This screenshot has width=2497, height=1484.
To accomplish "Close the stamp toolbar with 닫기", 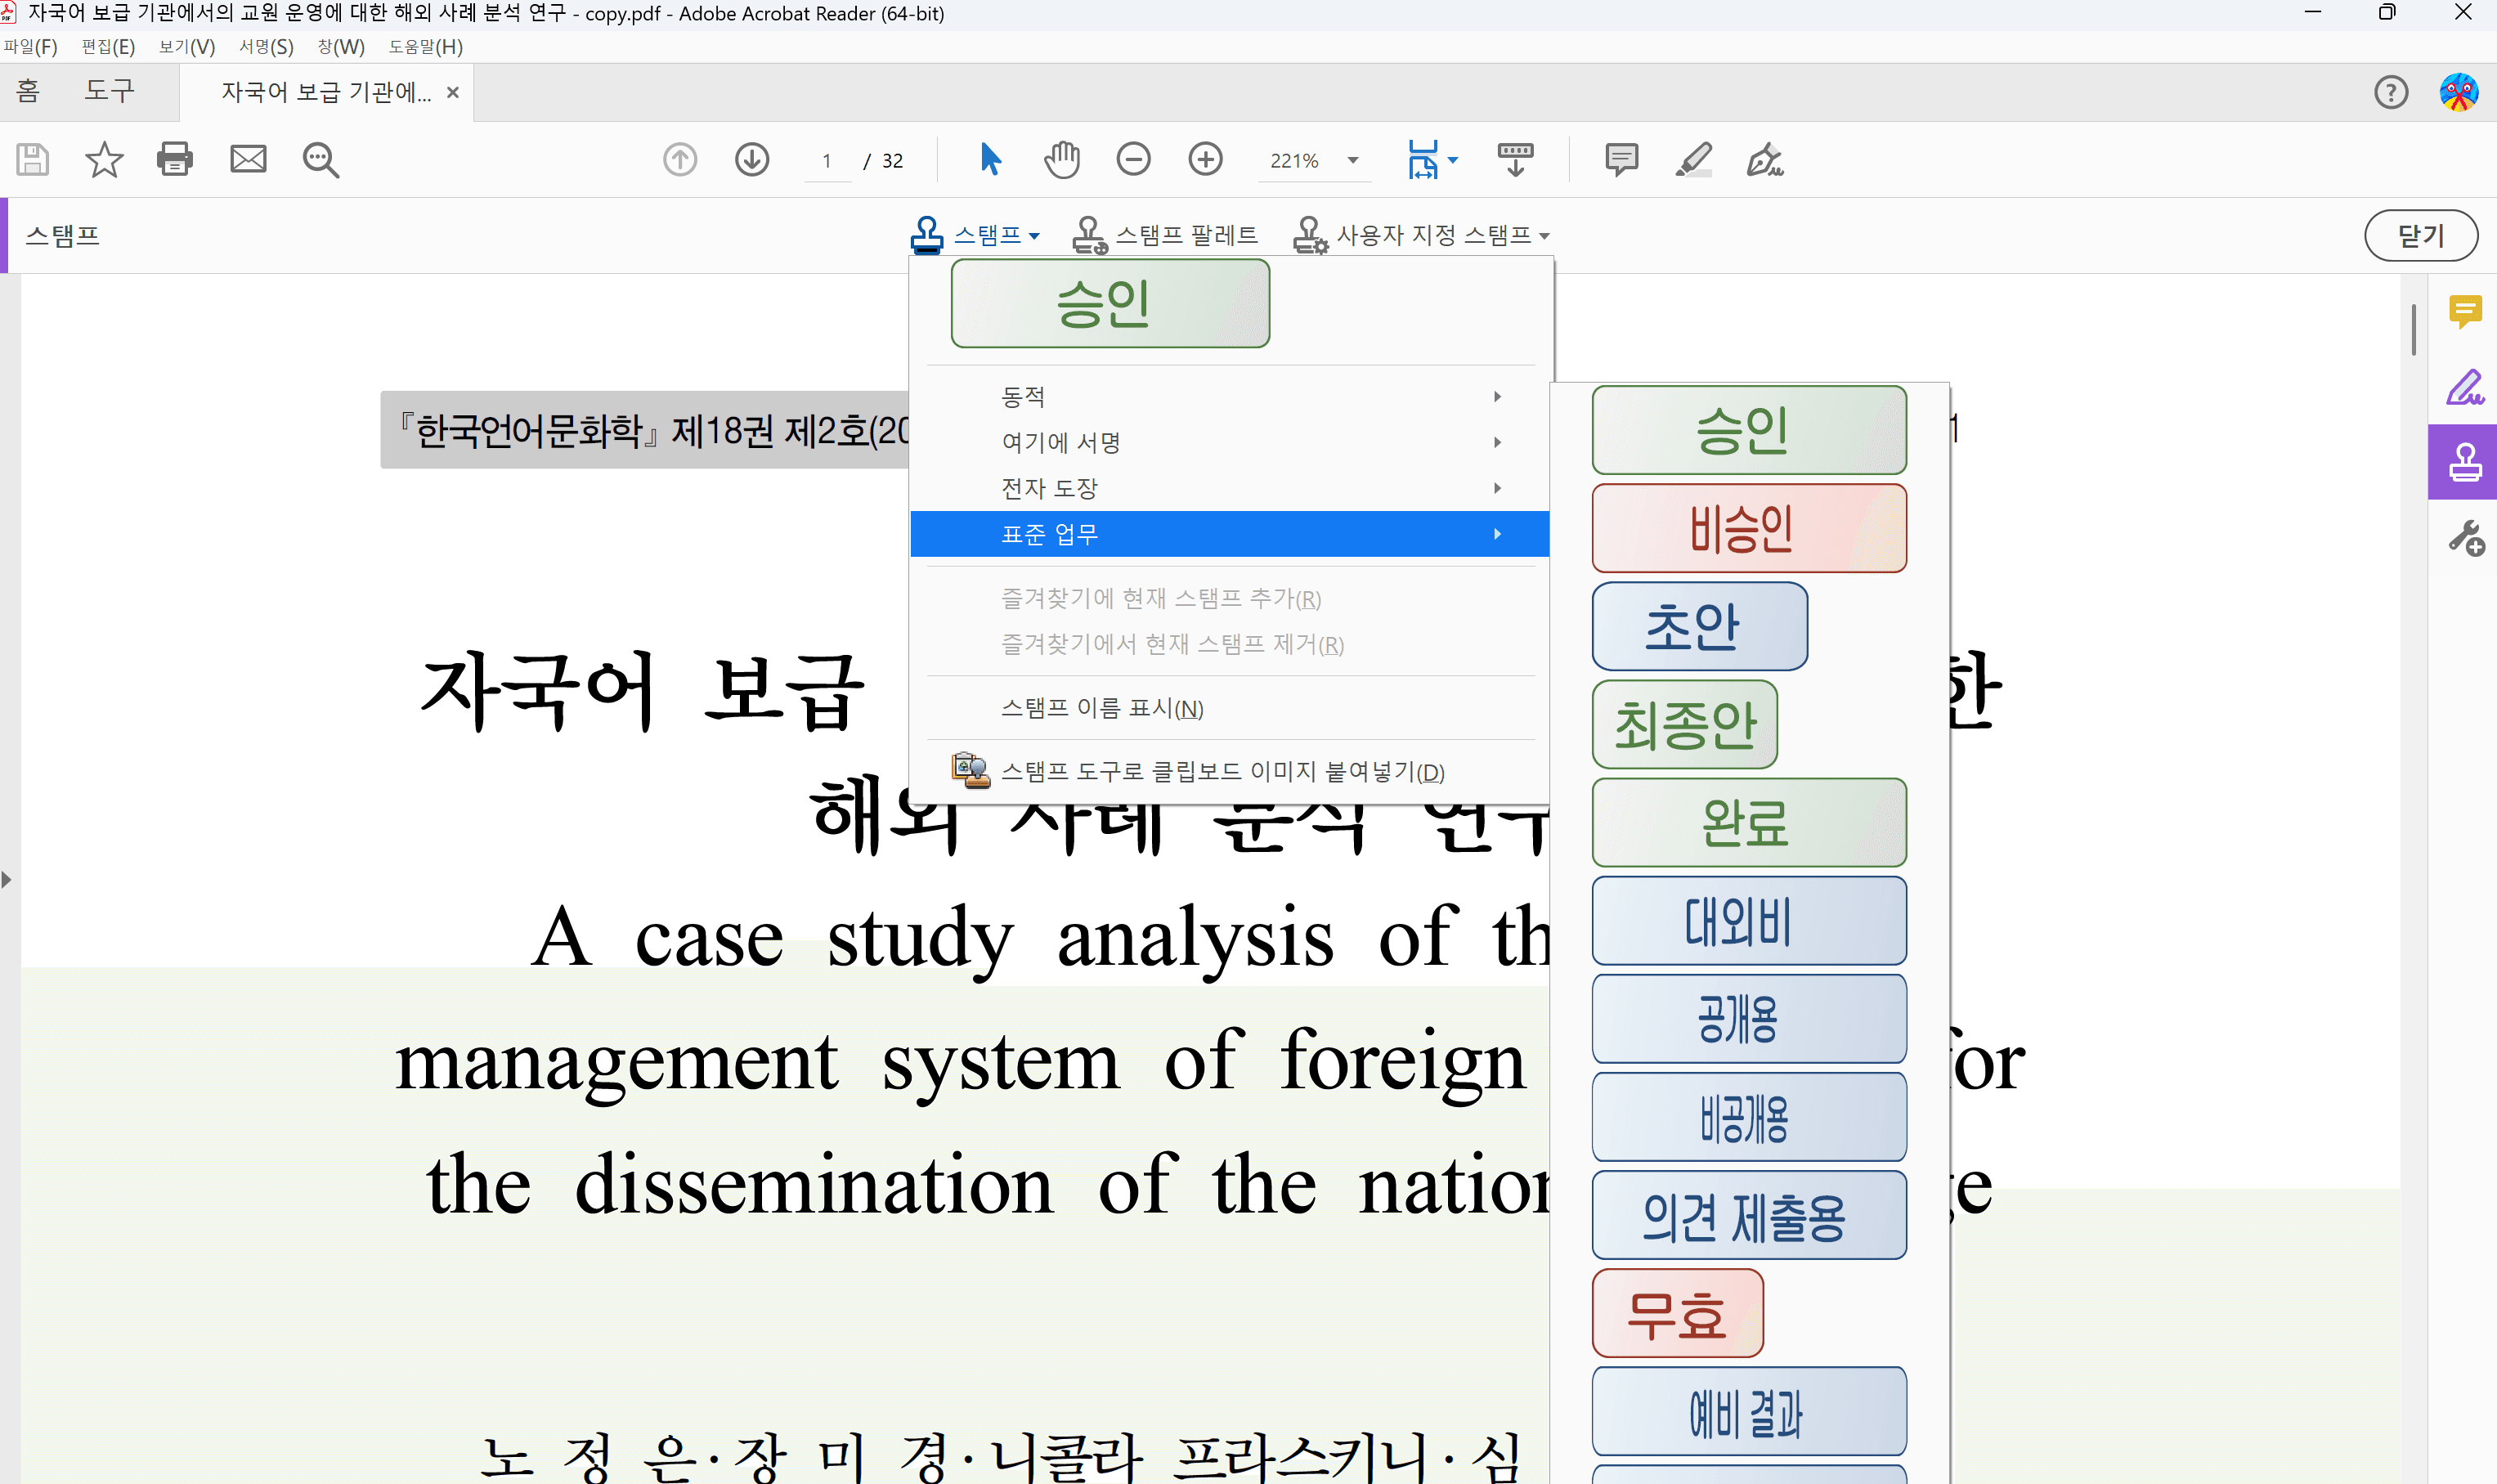I will [x=2420, y=236].
